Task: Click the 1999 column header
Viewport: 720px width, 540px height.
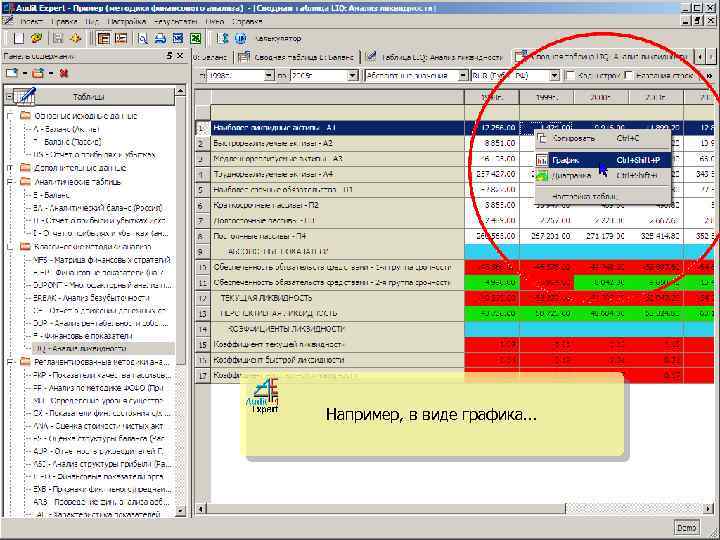Action: 546,97
